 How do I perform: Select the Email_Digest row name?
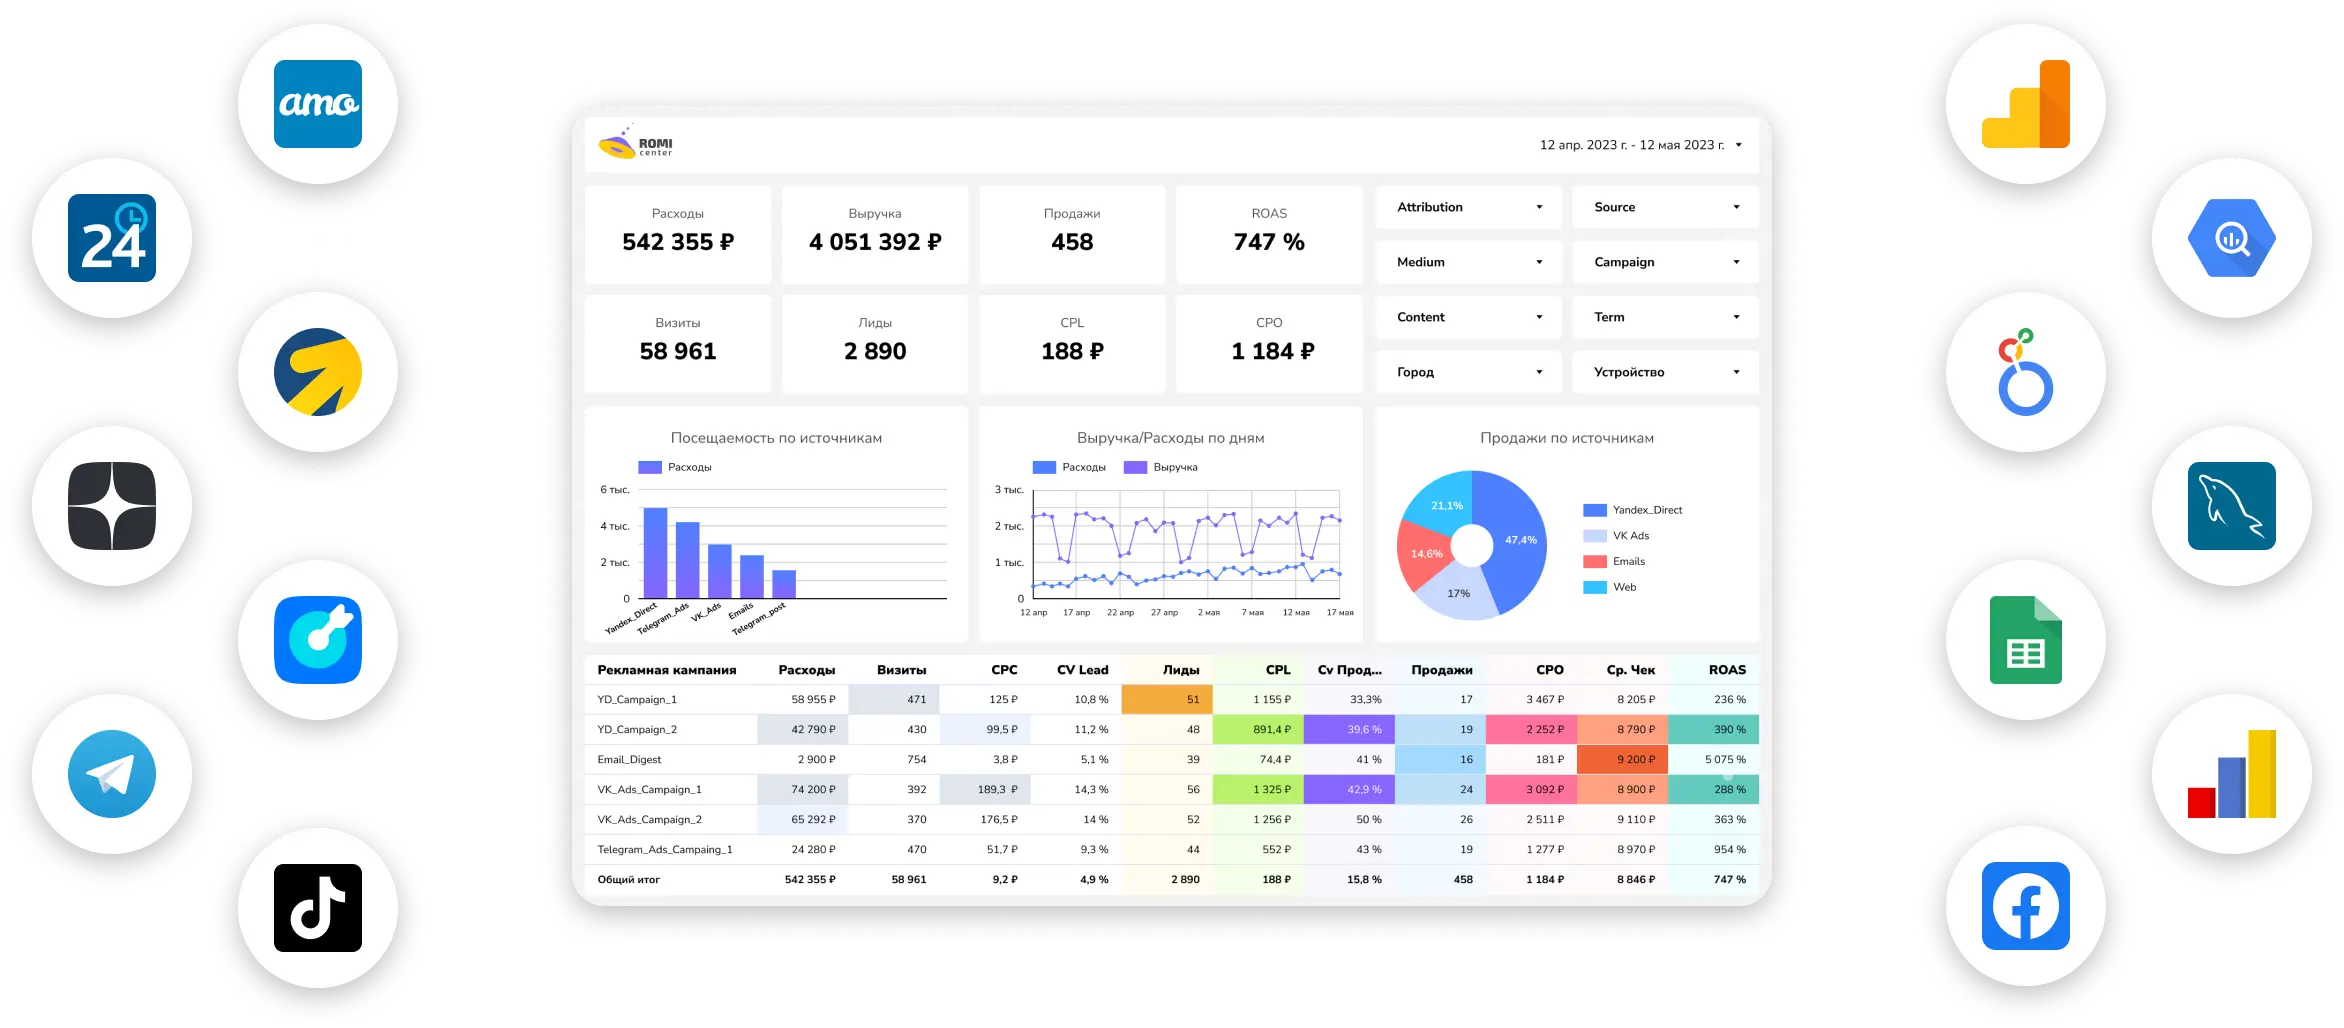point(629,760)
